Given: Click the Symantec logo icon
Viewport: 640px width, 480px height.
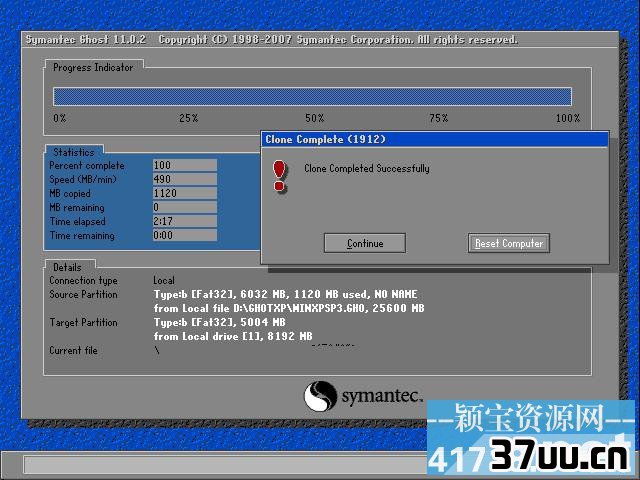Looking at the screenshot, I should (320, 396).
